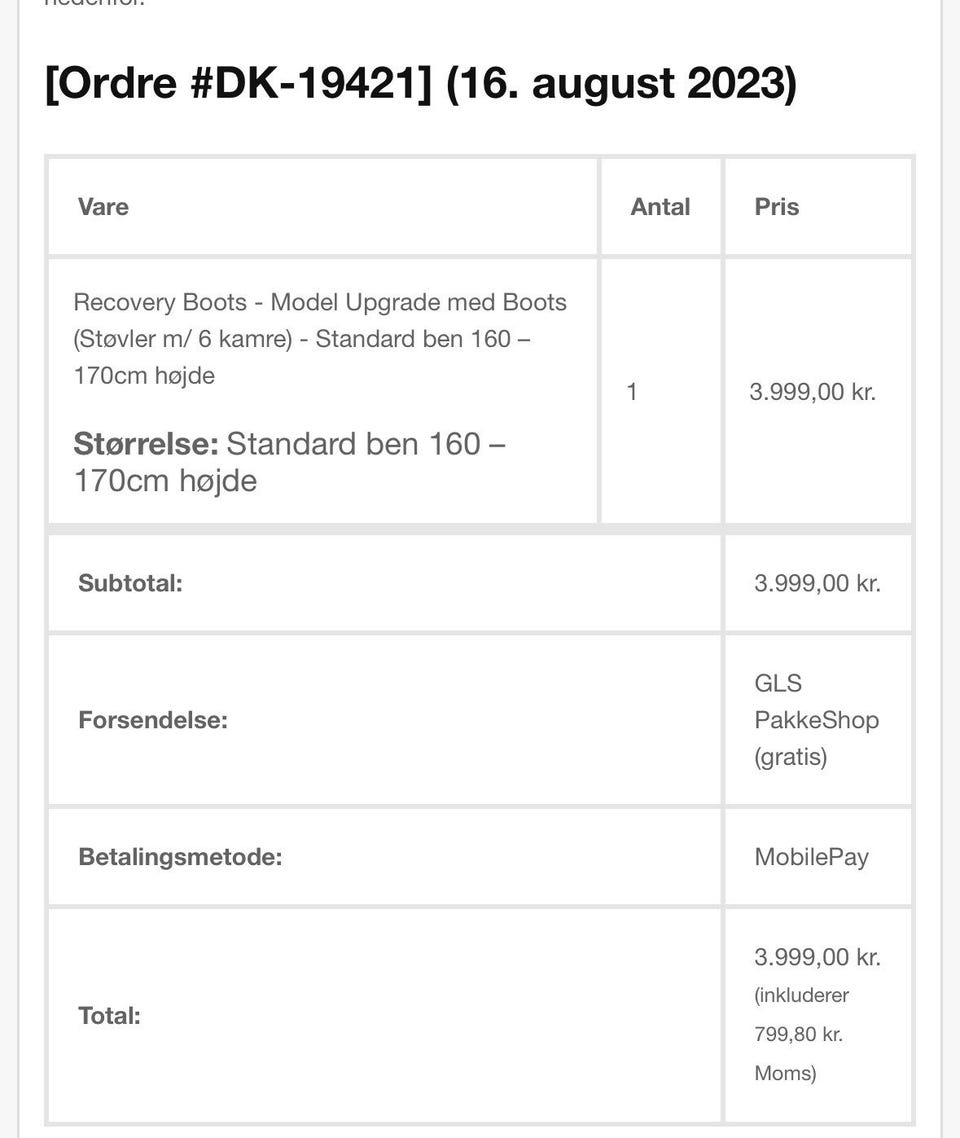This screenshot has height=1138, width=960.
Task: Open the Recovery Boots product name
Action: (320, 339)
